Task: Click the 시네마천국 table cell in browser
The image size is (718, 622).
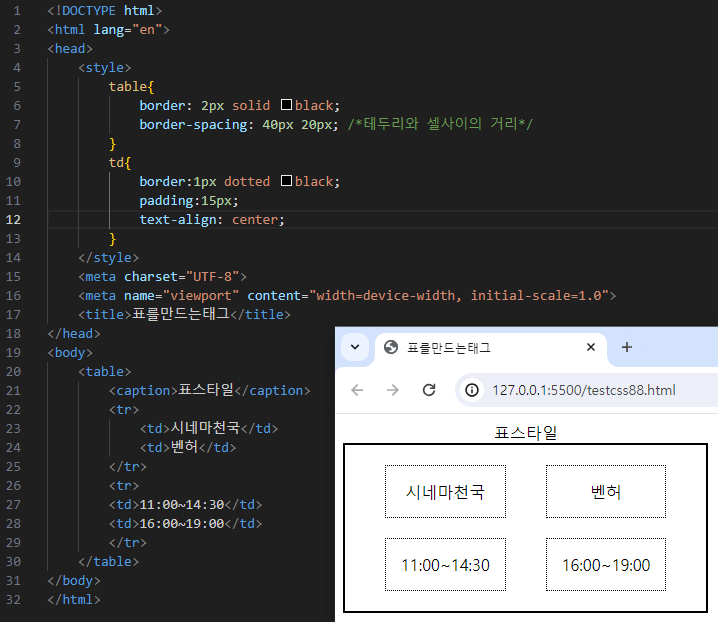Action: tap(445, 491)
